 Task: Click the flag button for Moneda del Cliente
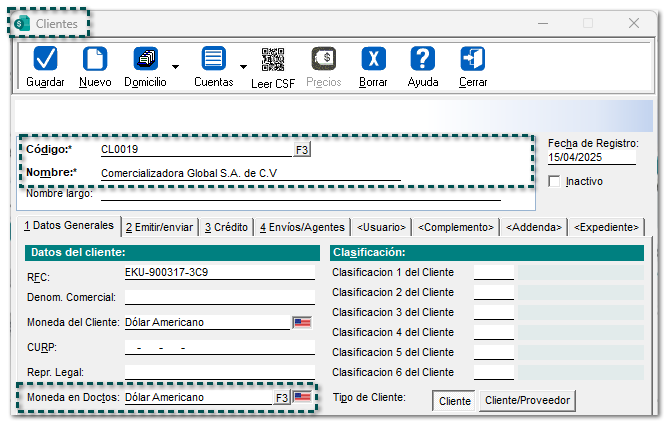[x=301, y=322]
